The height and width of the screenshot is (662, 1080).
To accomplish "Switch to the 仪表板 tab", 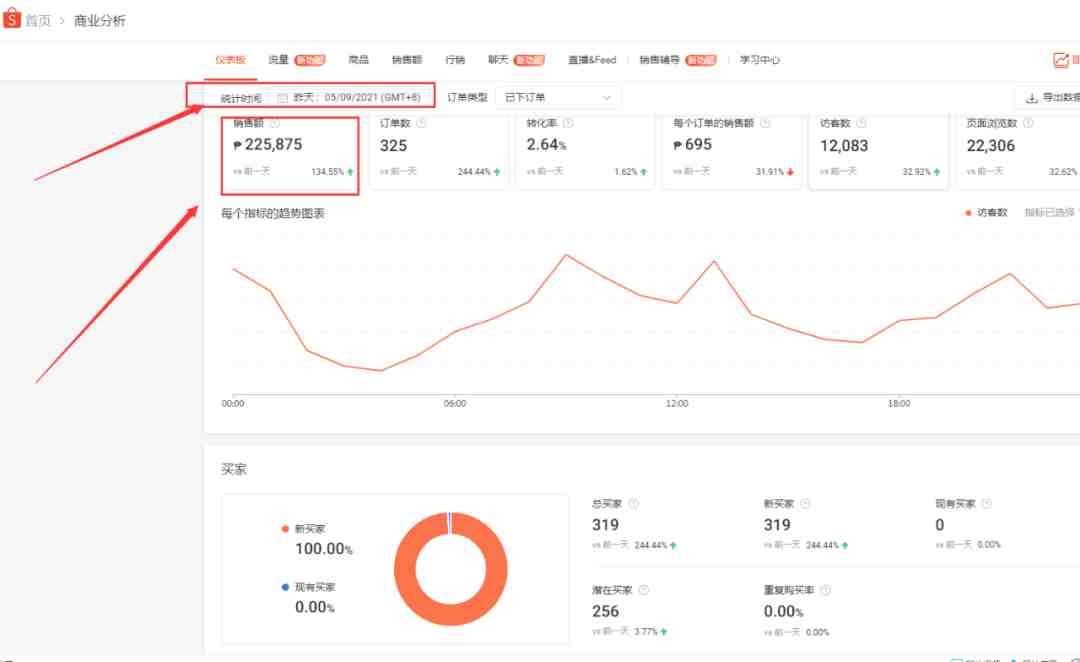I will point(230,60).
